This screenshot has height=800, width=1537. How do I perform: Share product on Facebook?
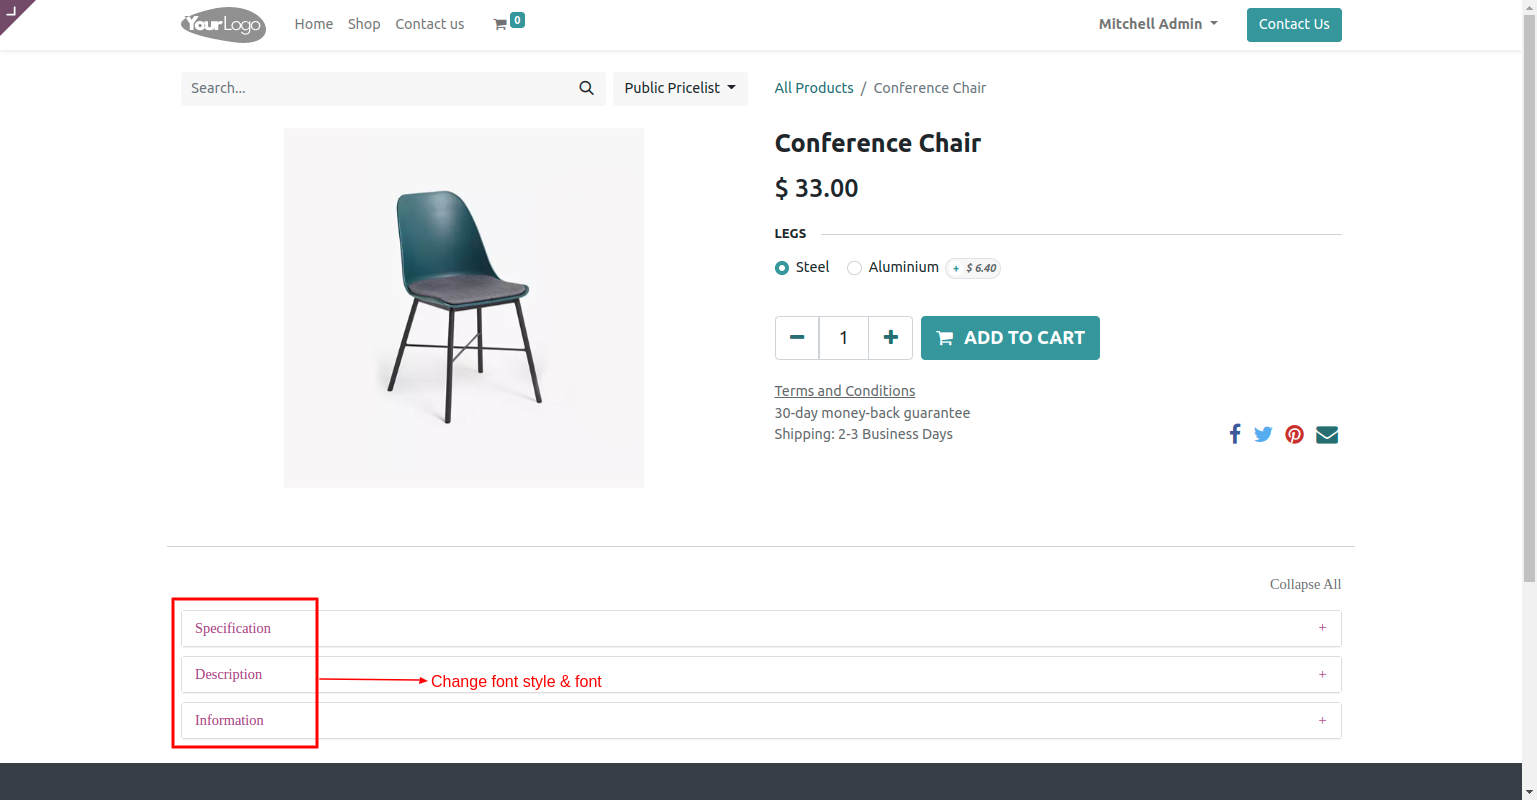(x=1235, y=434)
